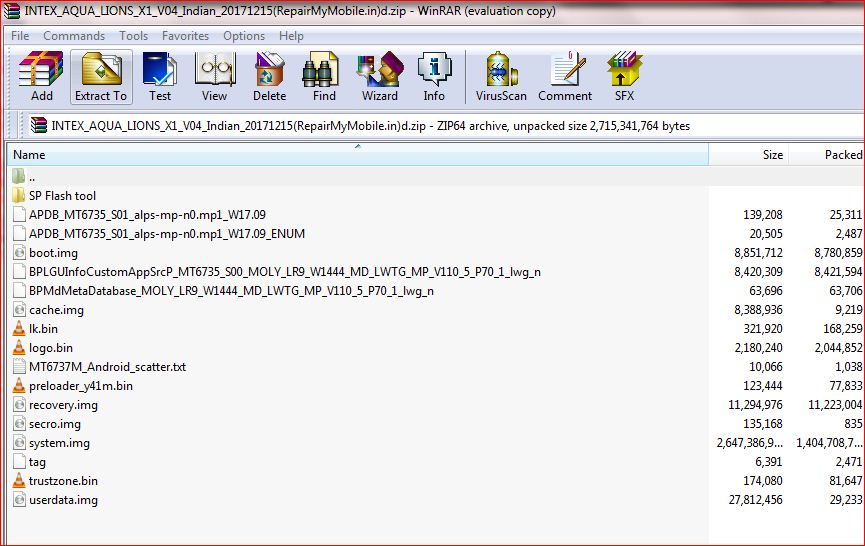Launch the Wizard tool
Viewport: 865px width, 546px height.
coord(380,76)
